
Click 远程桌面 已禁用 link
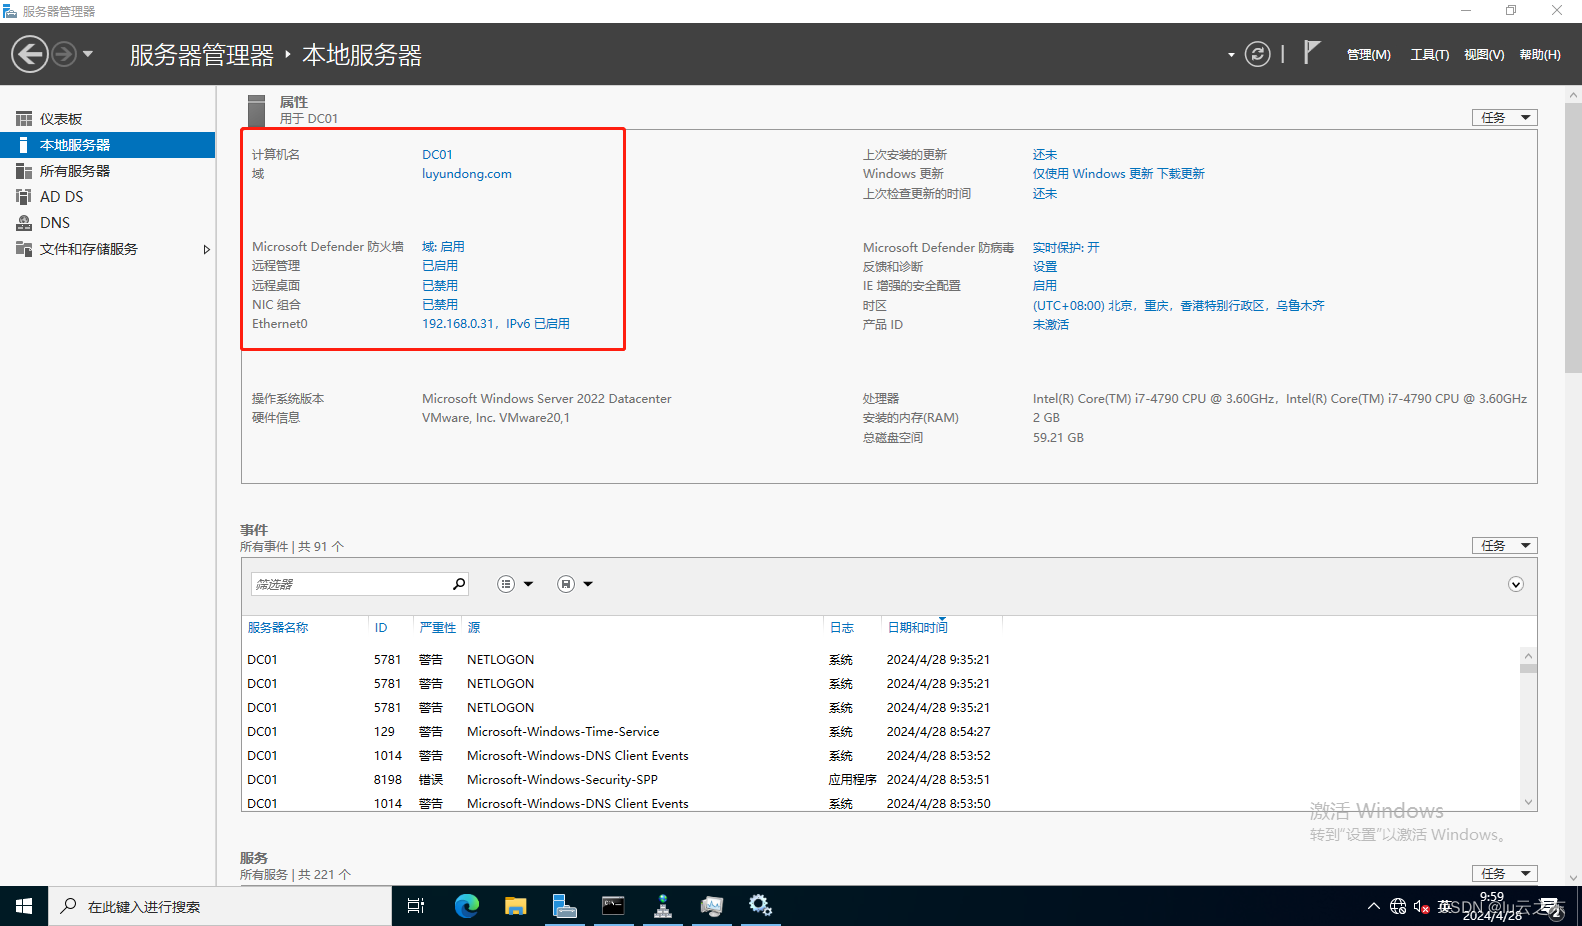pos(440,286)
